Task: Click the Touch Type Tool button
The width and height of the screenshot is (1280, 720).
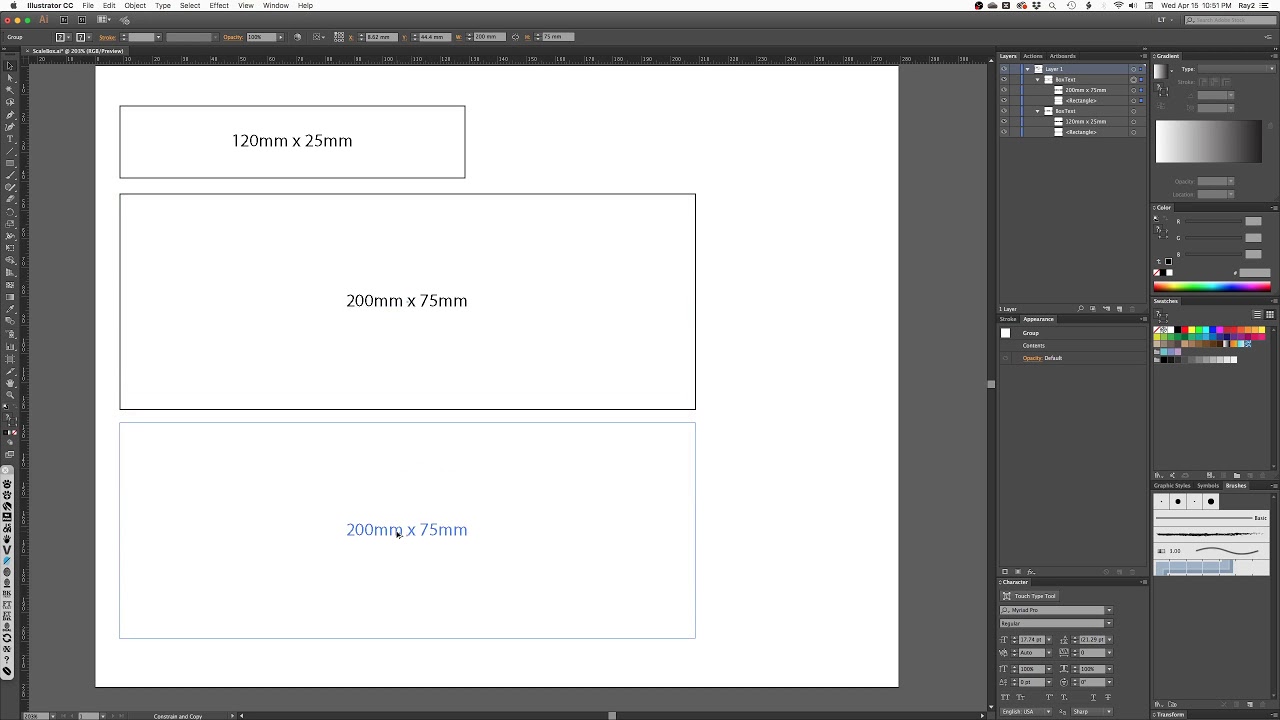Action: pyautogui.click(x=1029, y=596)
